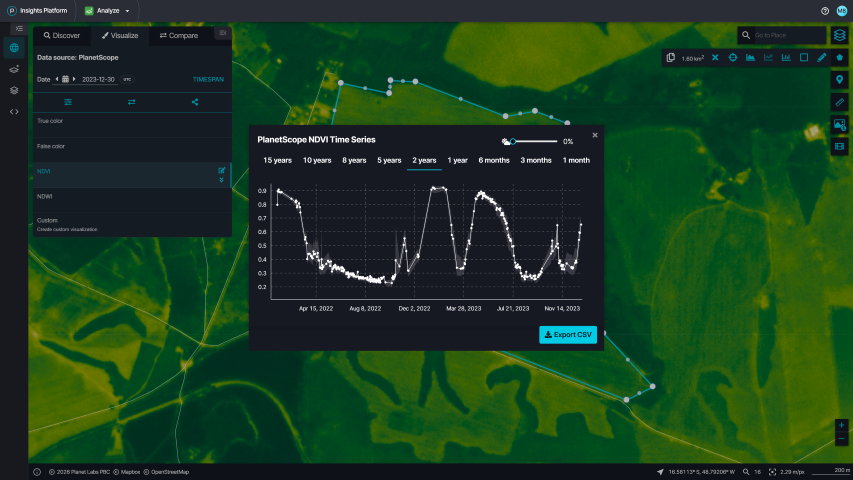
Task: Open the globe map view in left sidebar
Action: click(x=14, y=48)
